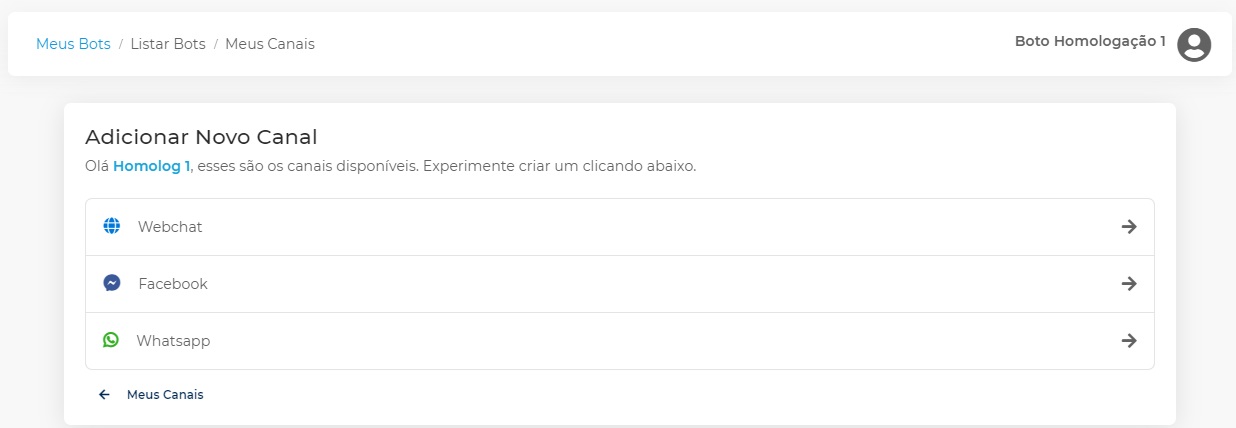Open the Listar Bots breadcrumb
1236x428 pixels.
[168, 44]
